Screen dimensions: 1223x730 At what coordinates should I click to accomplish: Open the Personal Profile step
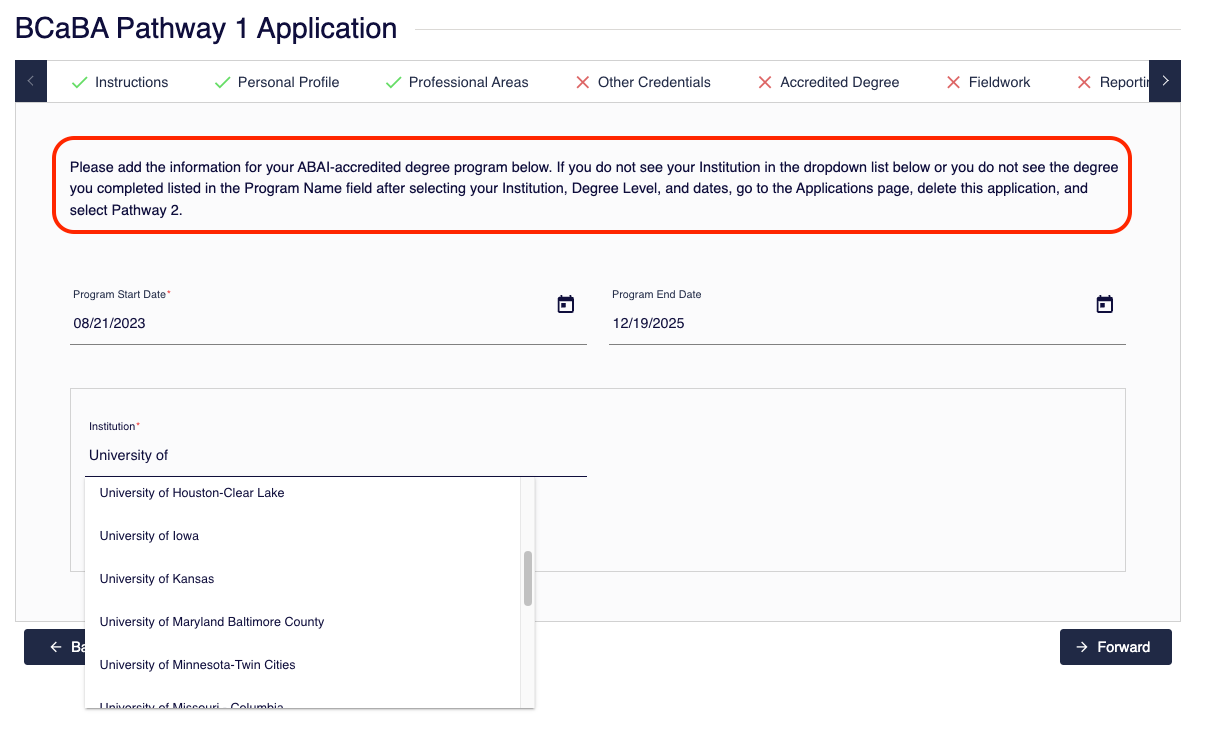(x=277, y=82)
